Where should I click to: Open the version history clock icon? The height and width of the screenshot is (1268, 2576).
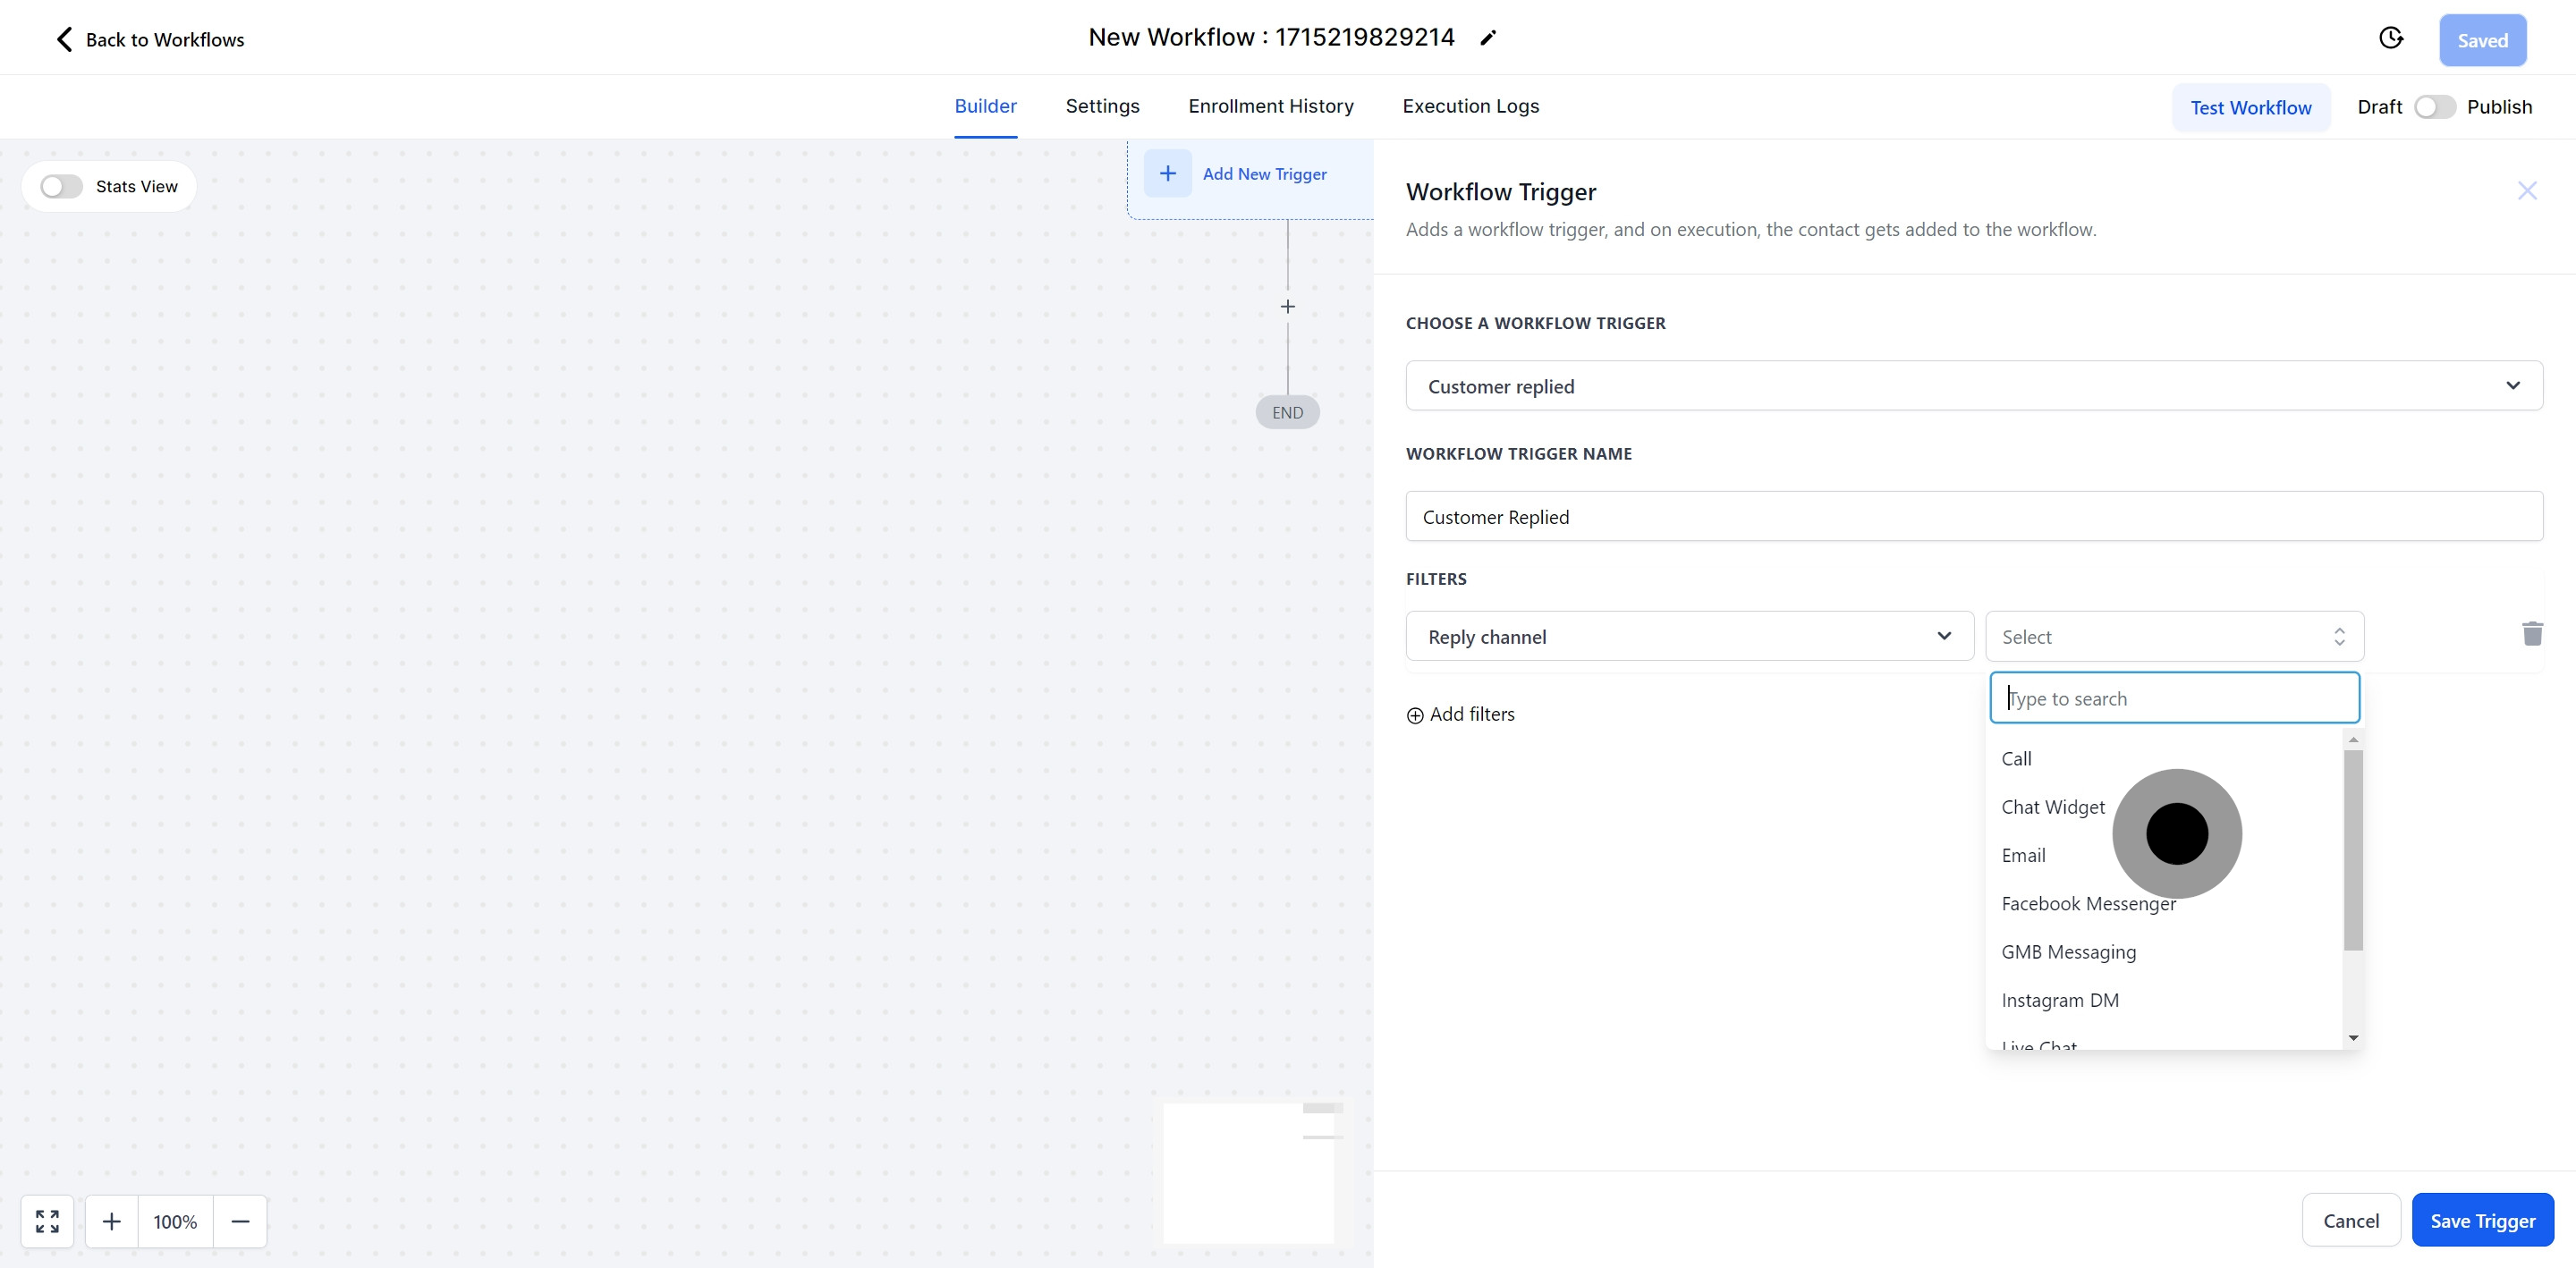2390,38
